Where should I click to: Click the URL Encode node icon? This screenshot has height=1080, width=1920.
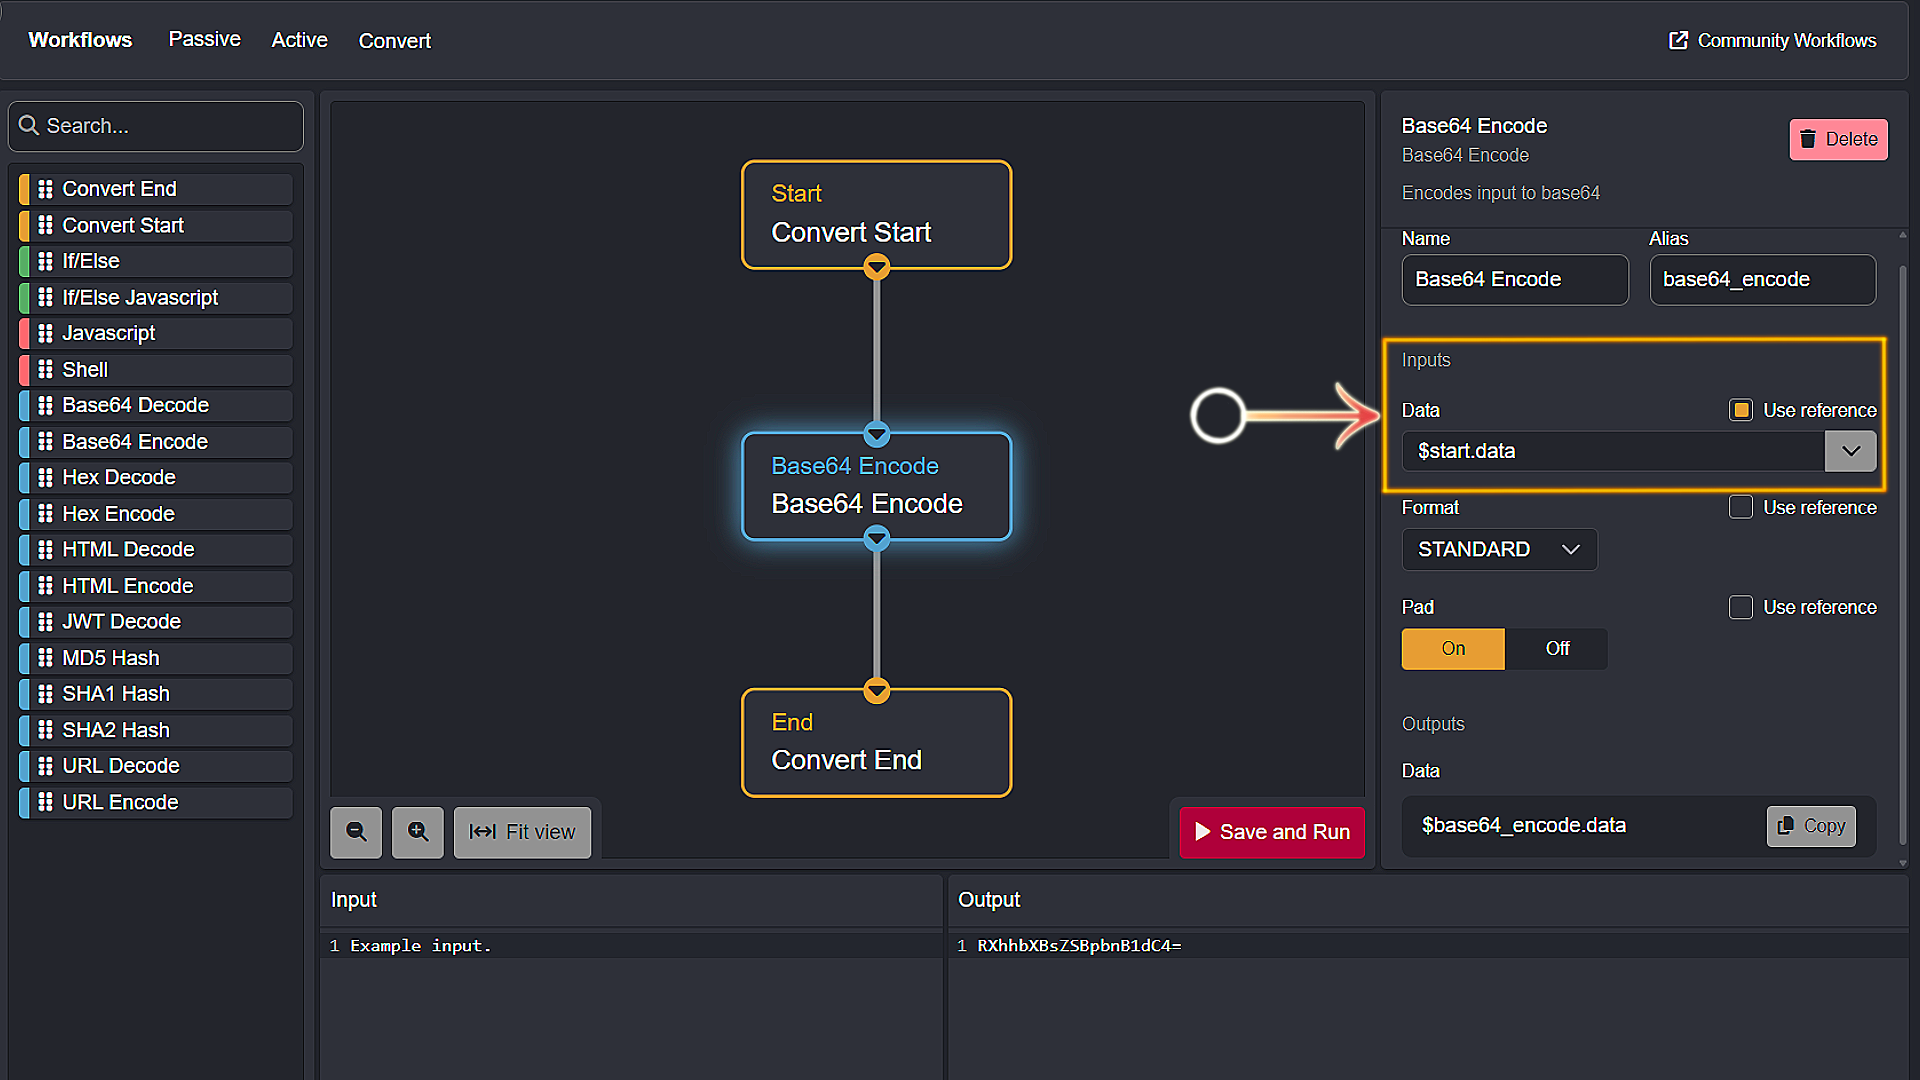(x=45, y=802)
